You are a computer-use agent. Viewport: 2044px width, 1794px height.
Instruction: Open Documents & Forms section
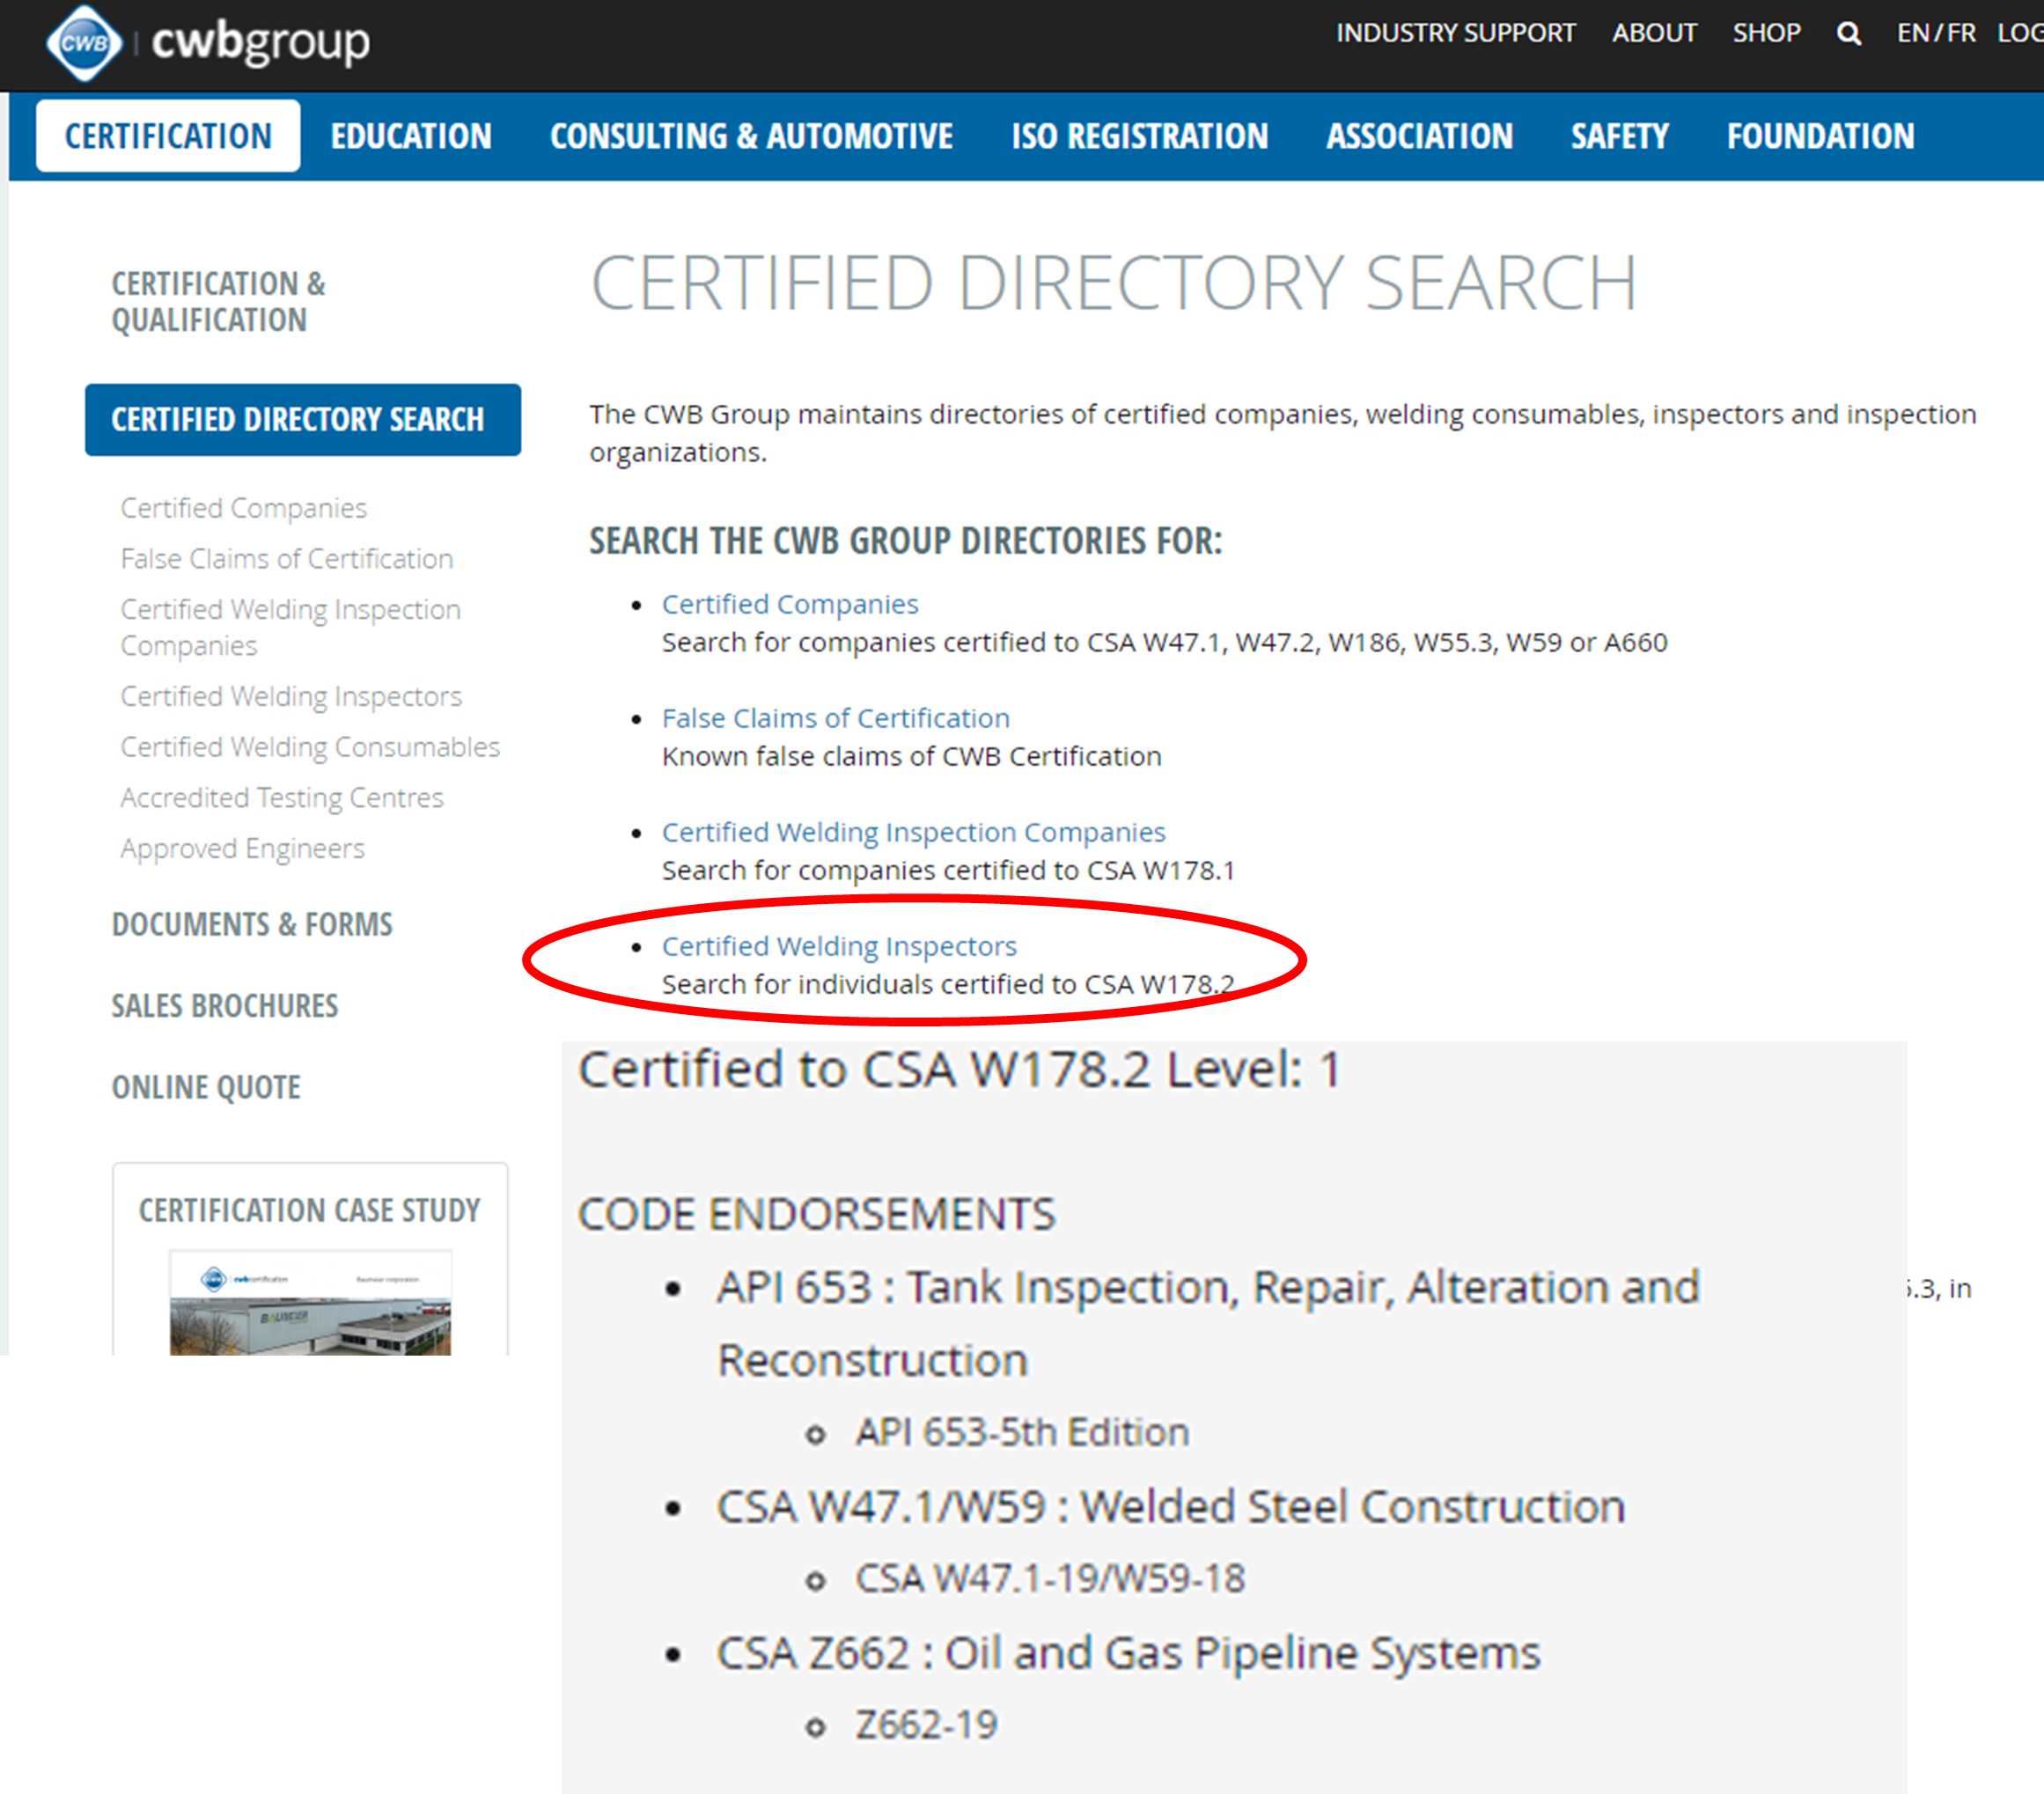252,924
